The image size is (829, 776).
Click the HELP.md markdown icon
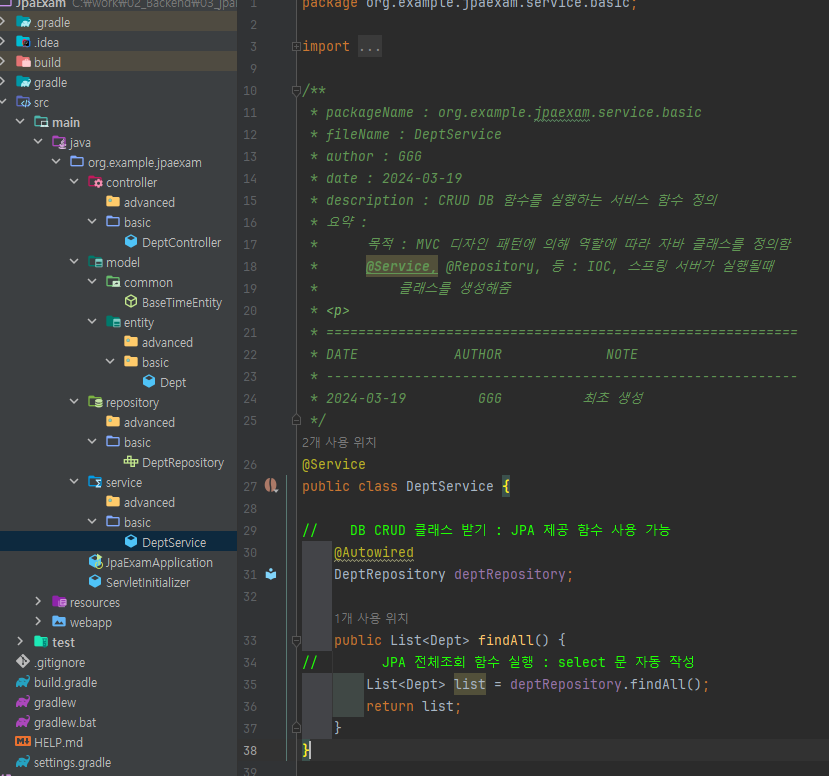click(x=23, y=742)
